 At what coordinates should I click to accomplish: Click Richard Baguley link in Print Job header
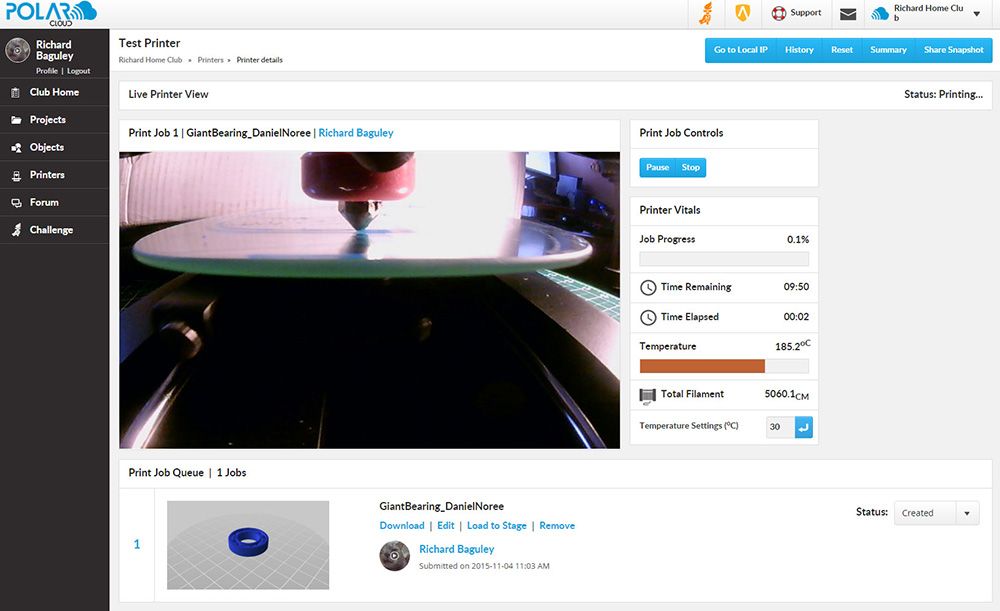356,133
